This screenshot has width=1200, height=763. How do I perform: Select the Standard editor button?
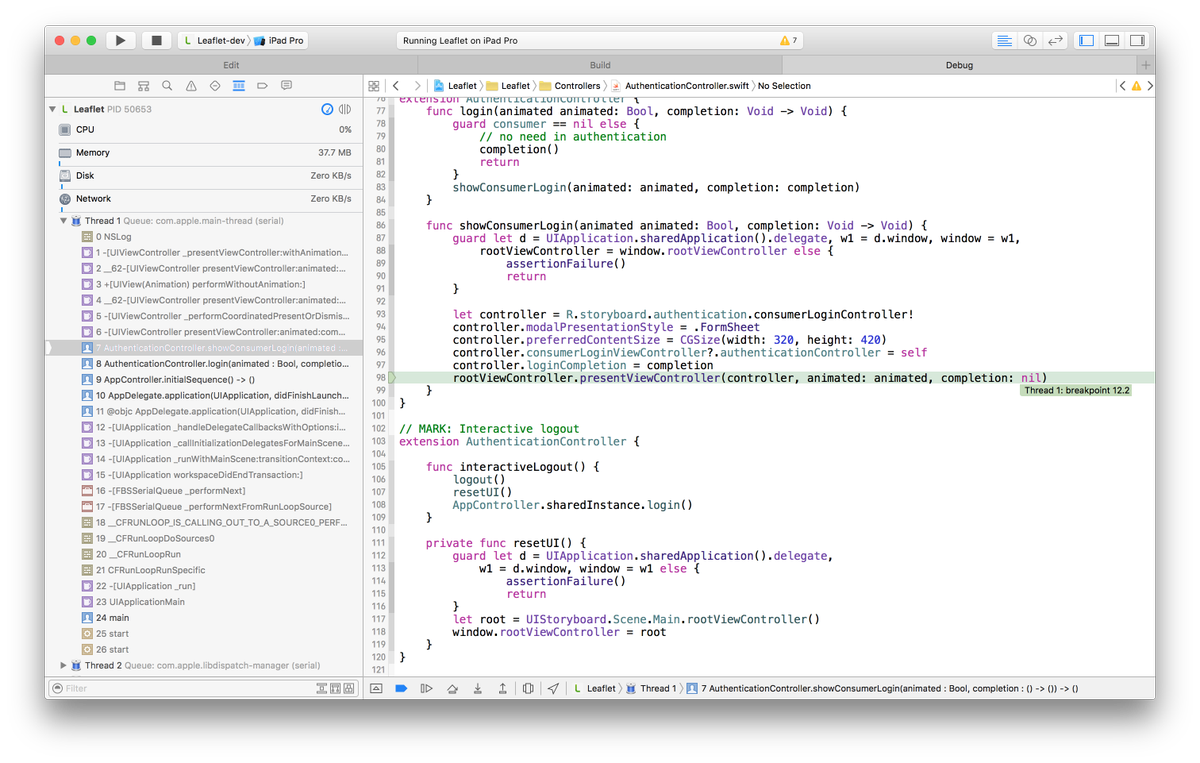[1005, 41]
